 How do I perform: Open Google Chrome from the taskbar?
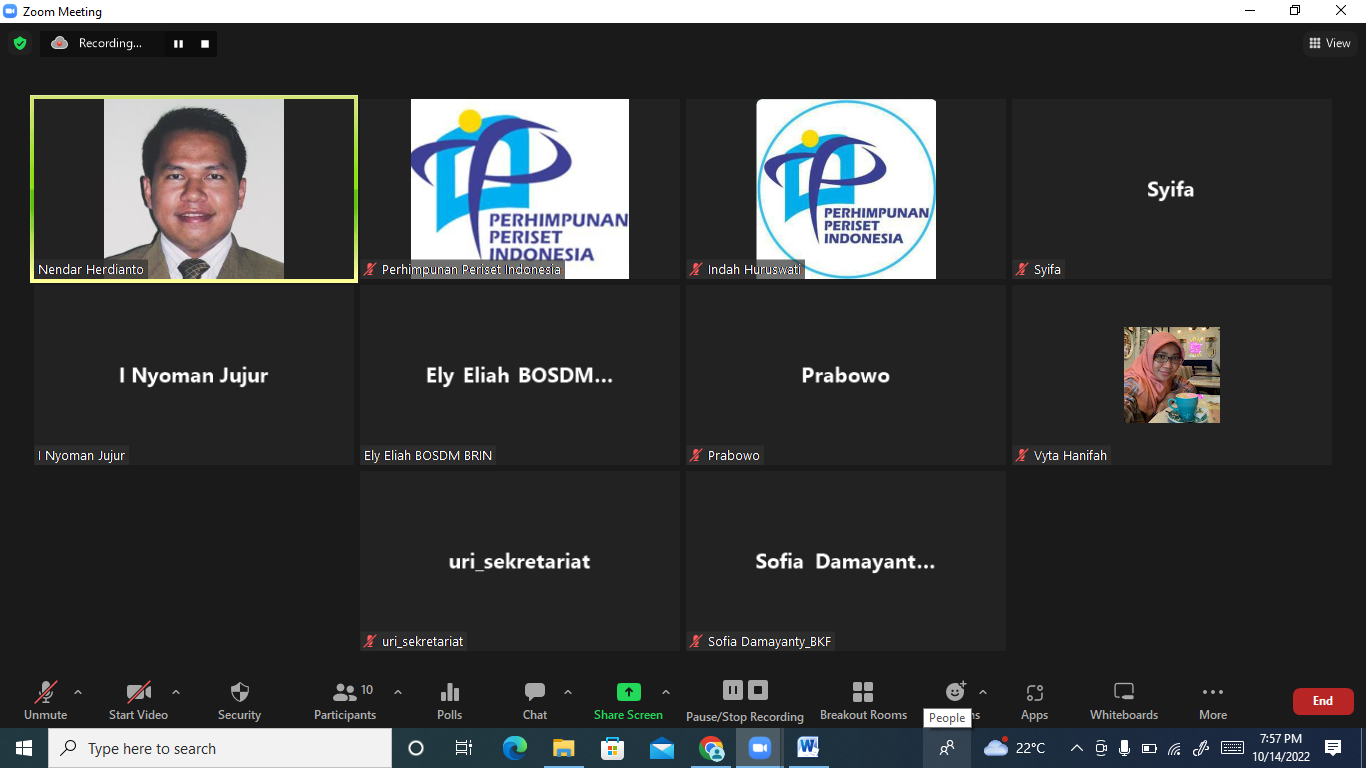click(711, 748)
